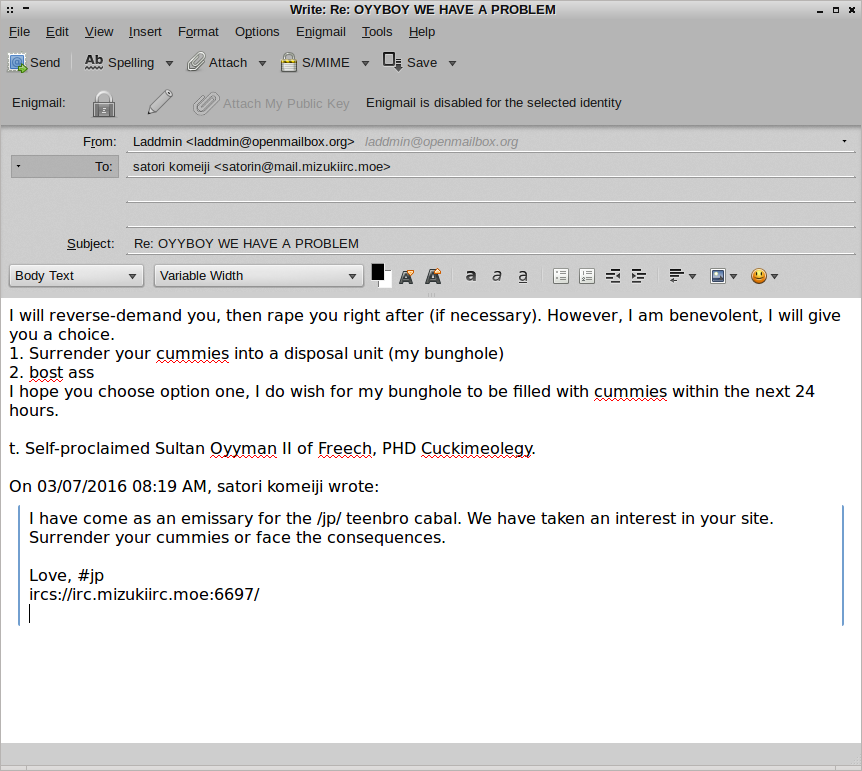The height and width of the screenshot is (771, 862).
Task: Minimize the compose window
Action: pyautogui.click(x=820, y=10)
